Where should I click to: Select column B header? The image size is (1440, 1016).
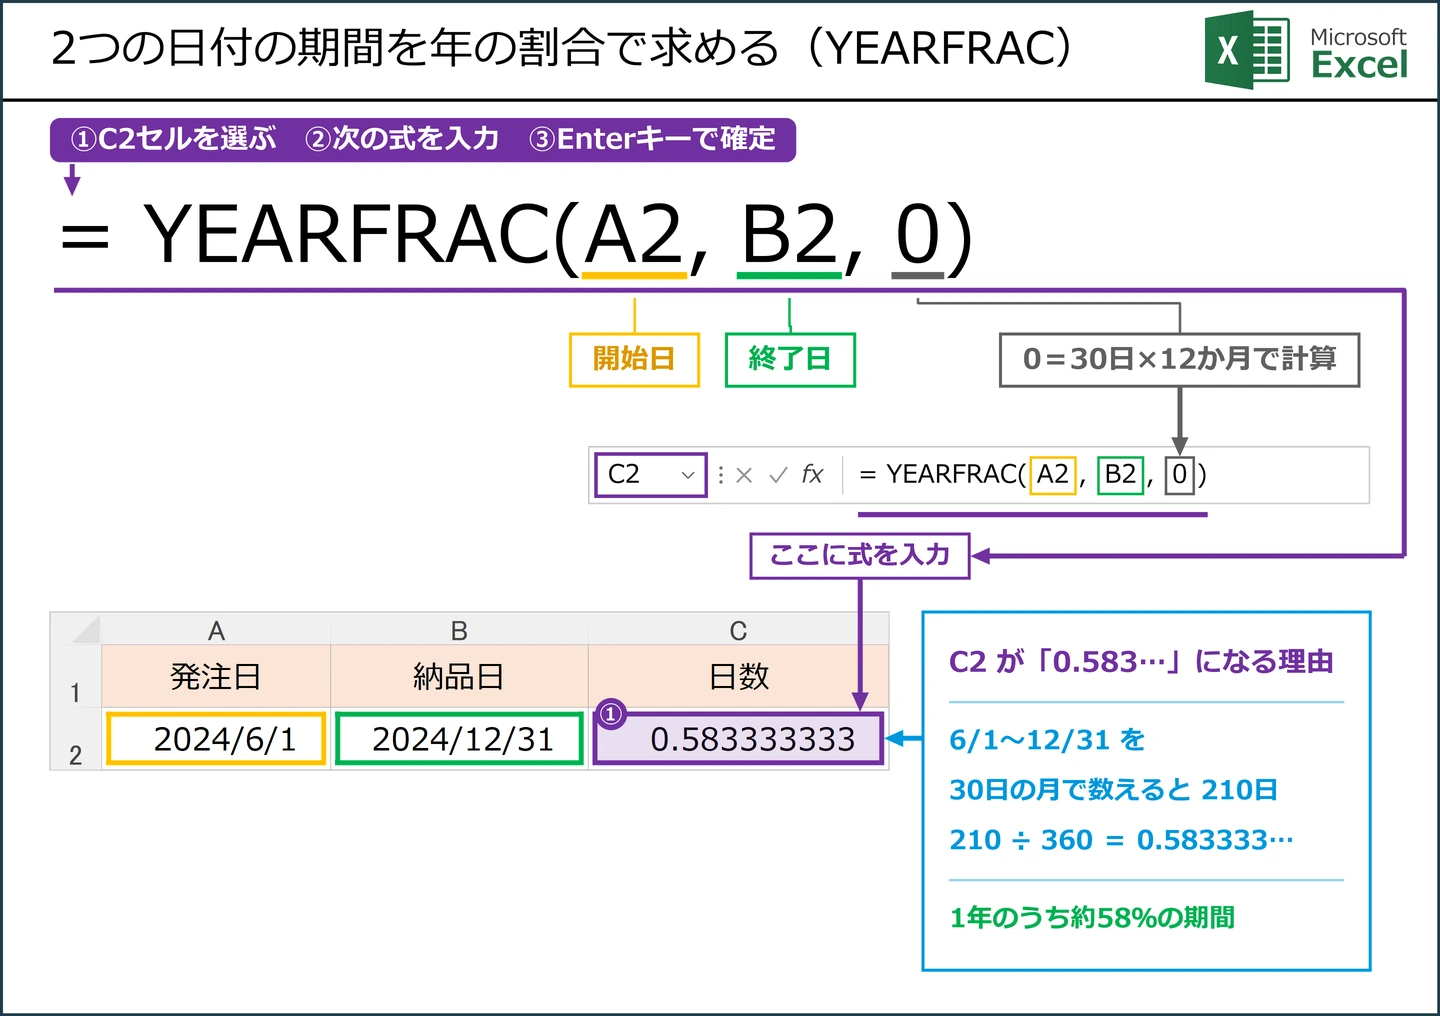pyautogui.click(x=459, y=630)
